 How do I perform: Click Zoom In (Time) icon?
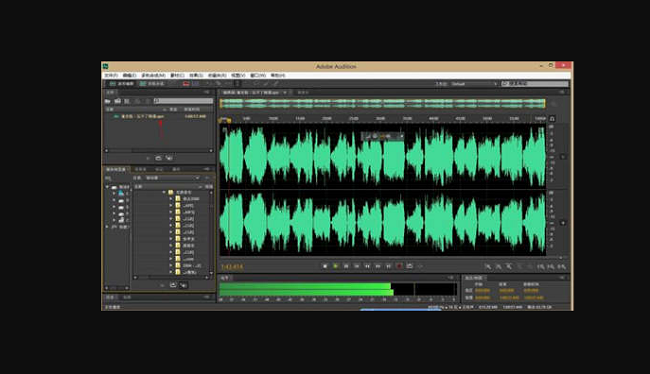[x=509, y=267]
